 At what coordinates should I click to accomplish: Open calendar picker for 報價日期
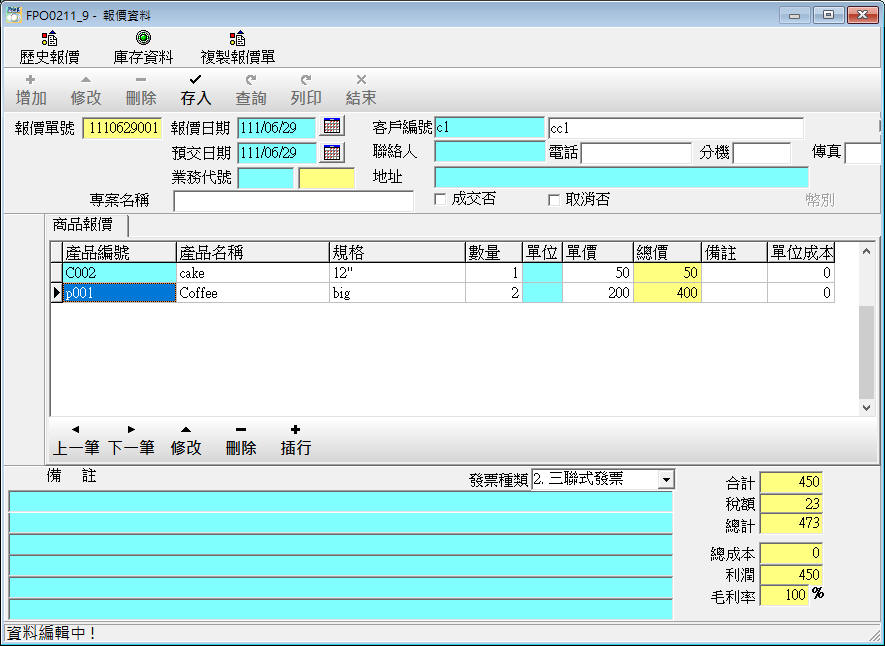pos(332,126)
